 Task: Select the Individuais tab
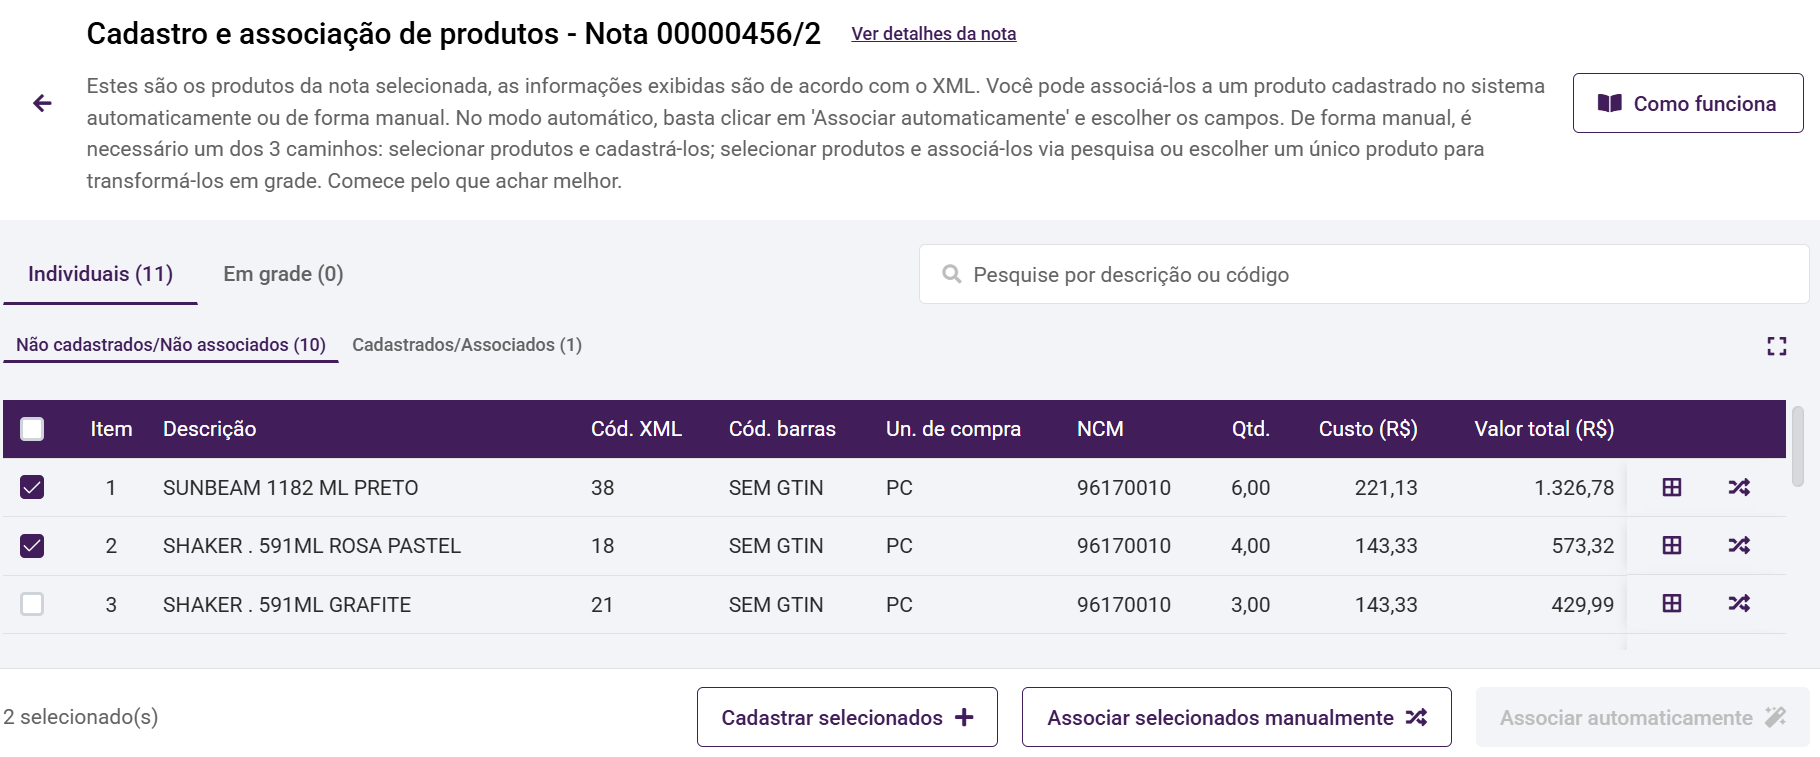tap(100, 274)
